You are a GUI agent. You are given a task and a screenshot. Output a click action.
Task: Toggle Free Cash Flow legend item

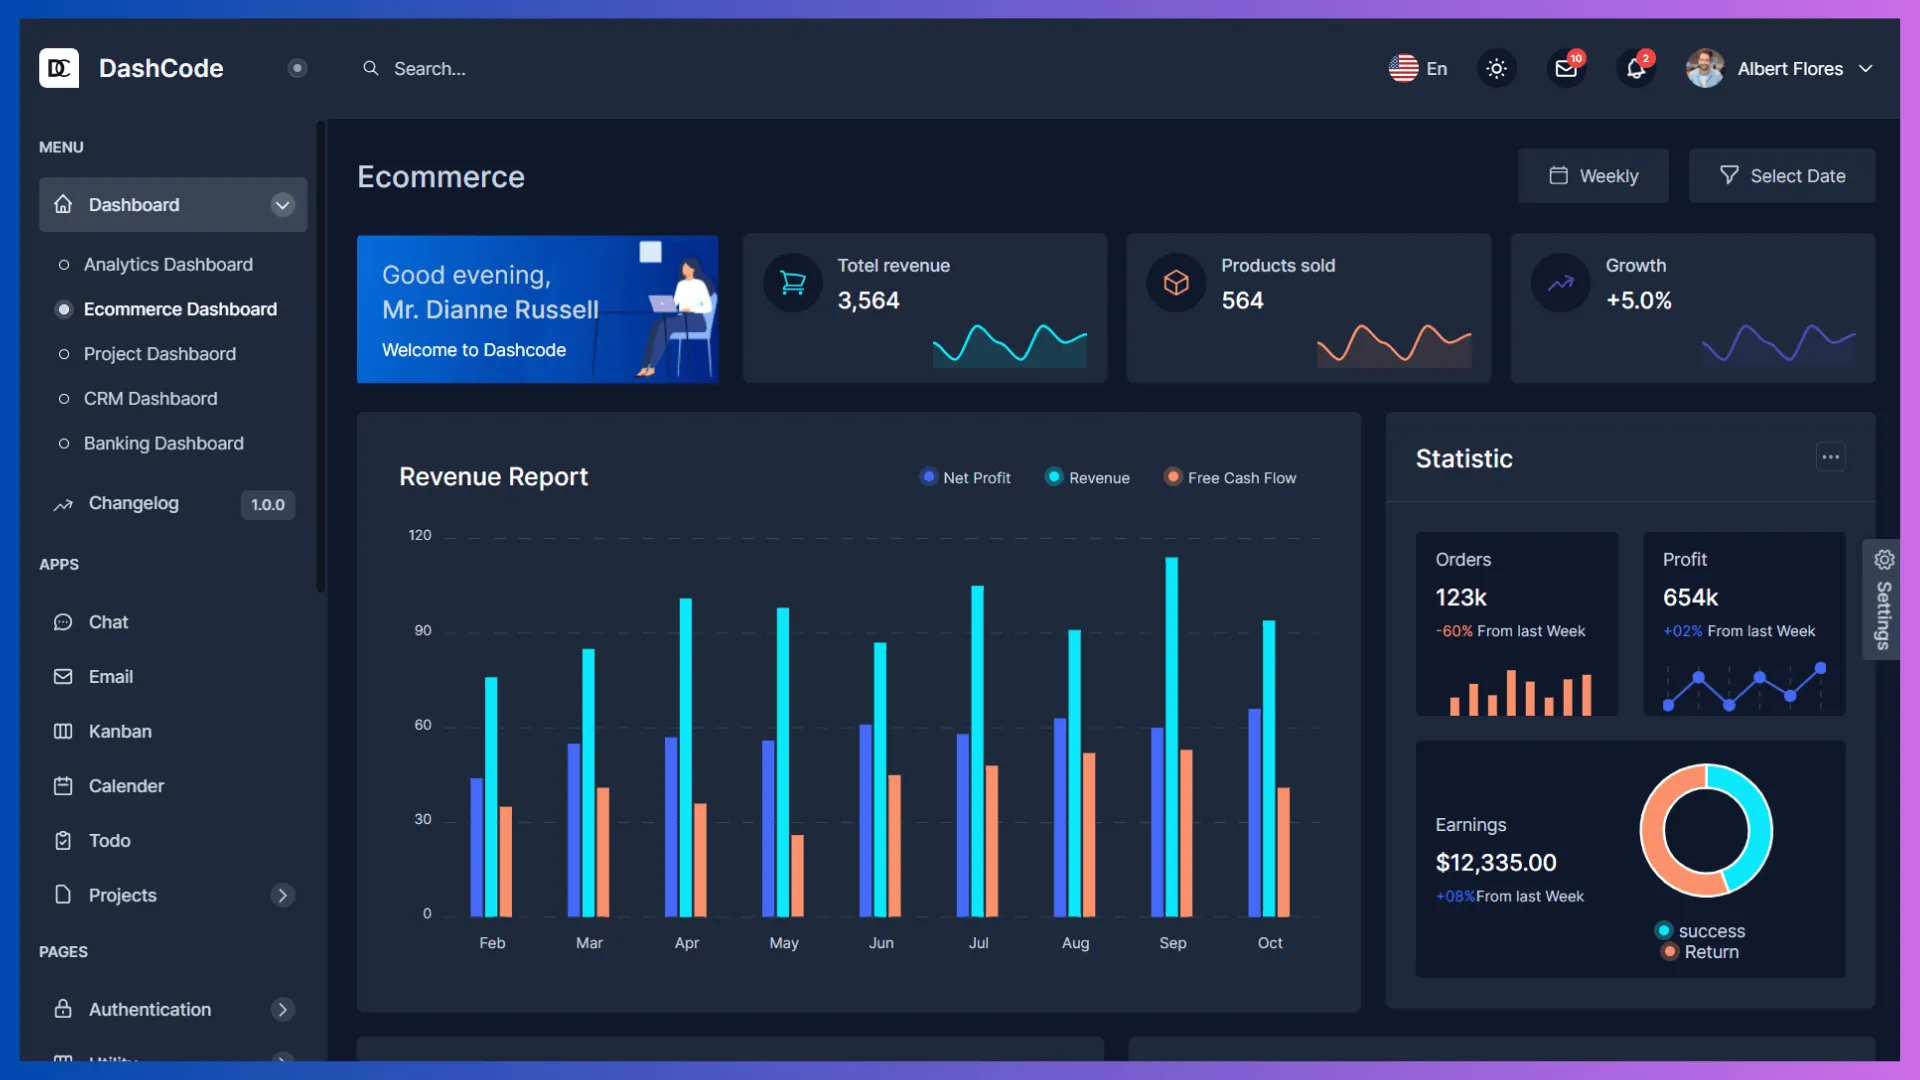(x=1230, y=478)
